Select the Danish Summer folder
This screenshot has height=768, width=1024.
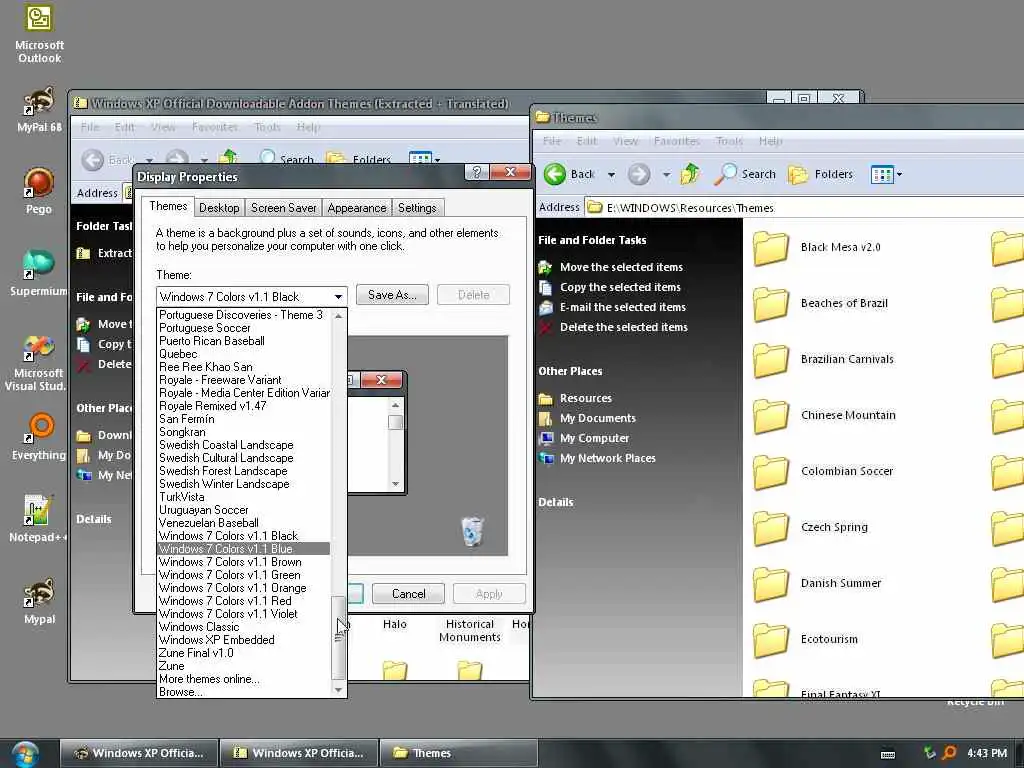pyautogui.click(x=817, y=584)
